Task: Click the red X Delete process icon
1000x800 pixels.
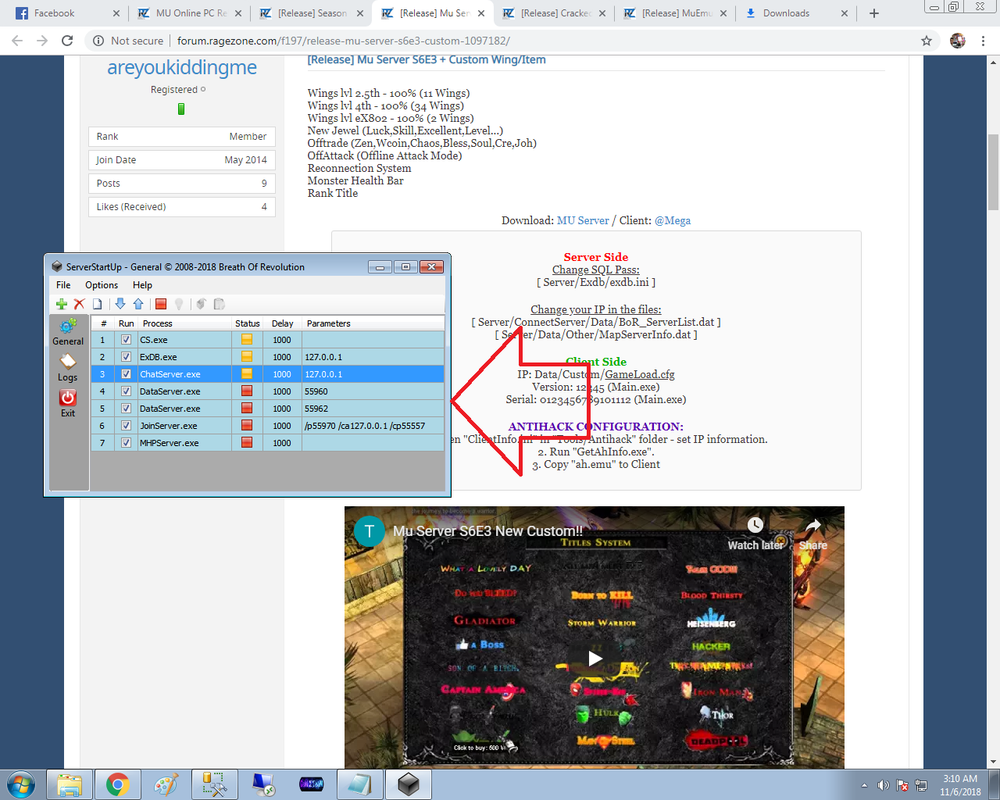Action: pyautogui.click(x=79, y=304)
